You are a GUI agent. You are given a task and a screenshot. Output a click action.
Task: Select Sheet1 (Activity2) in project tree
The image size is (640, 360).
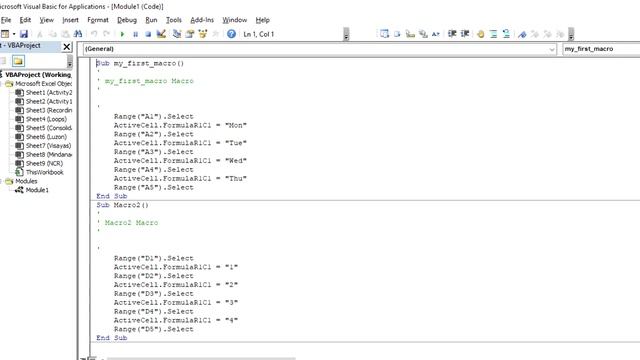click(x=44, y=93)
